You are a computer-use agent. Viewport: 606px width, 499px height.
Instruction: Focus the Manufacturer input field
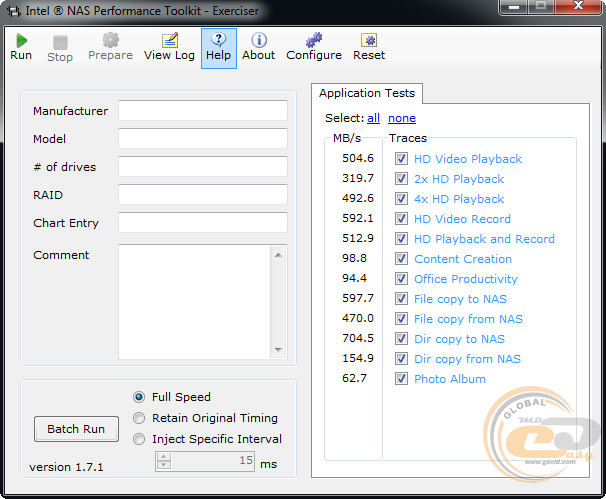point(203,111)
